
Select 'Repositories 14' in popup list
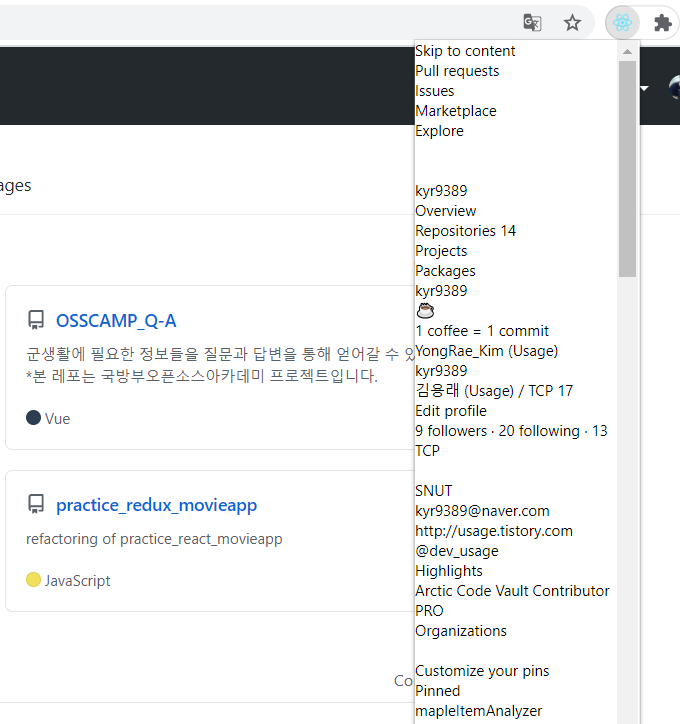(465, 231)
